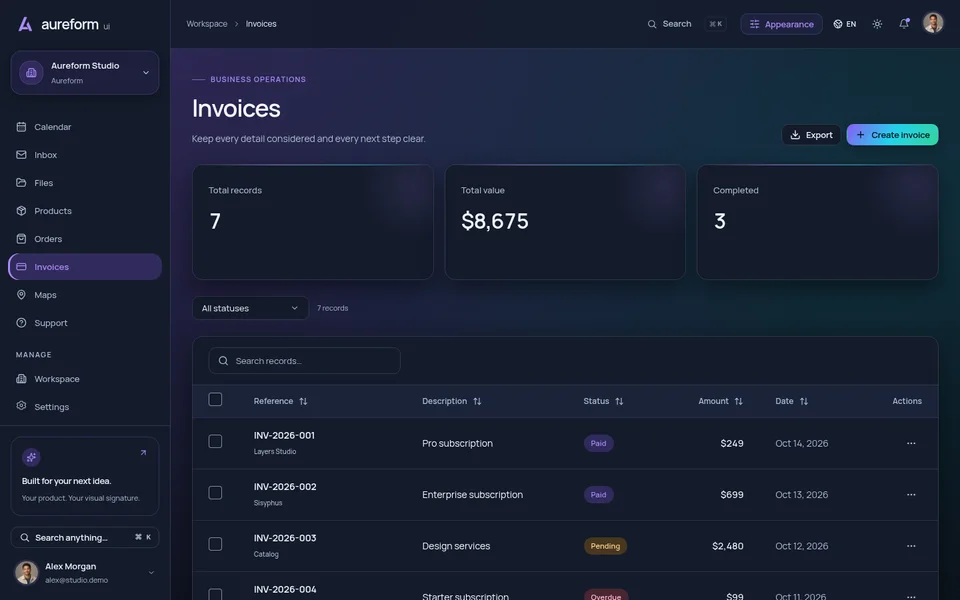Select all rows with header checkbox
The width and height of the screenshot is (960, 600).
coord(215,400)
